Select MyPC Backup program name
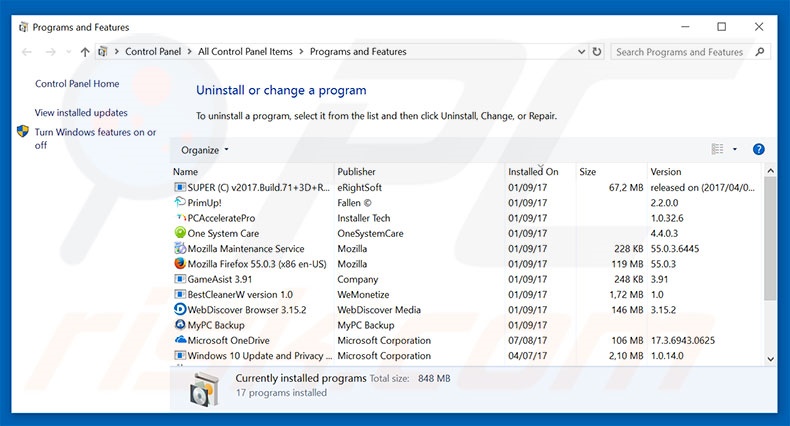The image size is (790, 426). coord(216,325)
